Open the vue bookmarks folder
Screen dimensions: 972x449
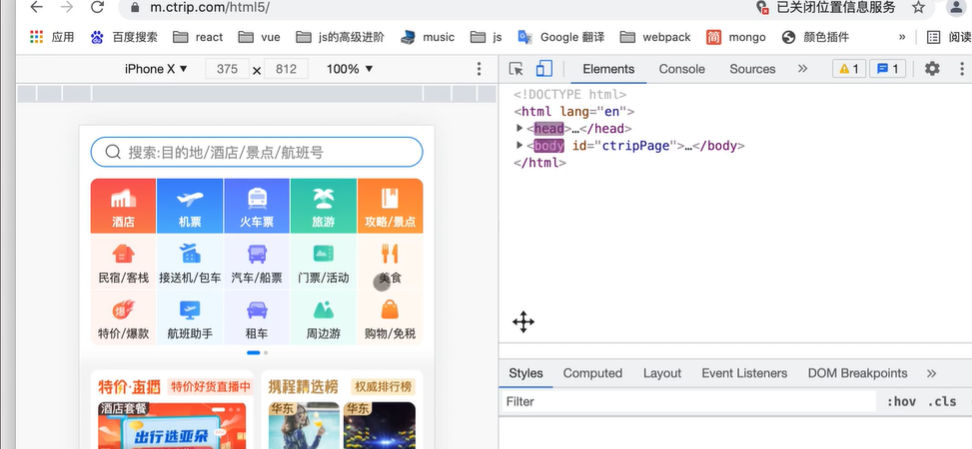(x=260, y=37)
